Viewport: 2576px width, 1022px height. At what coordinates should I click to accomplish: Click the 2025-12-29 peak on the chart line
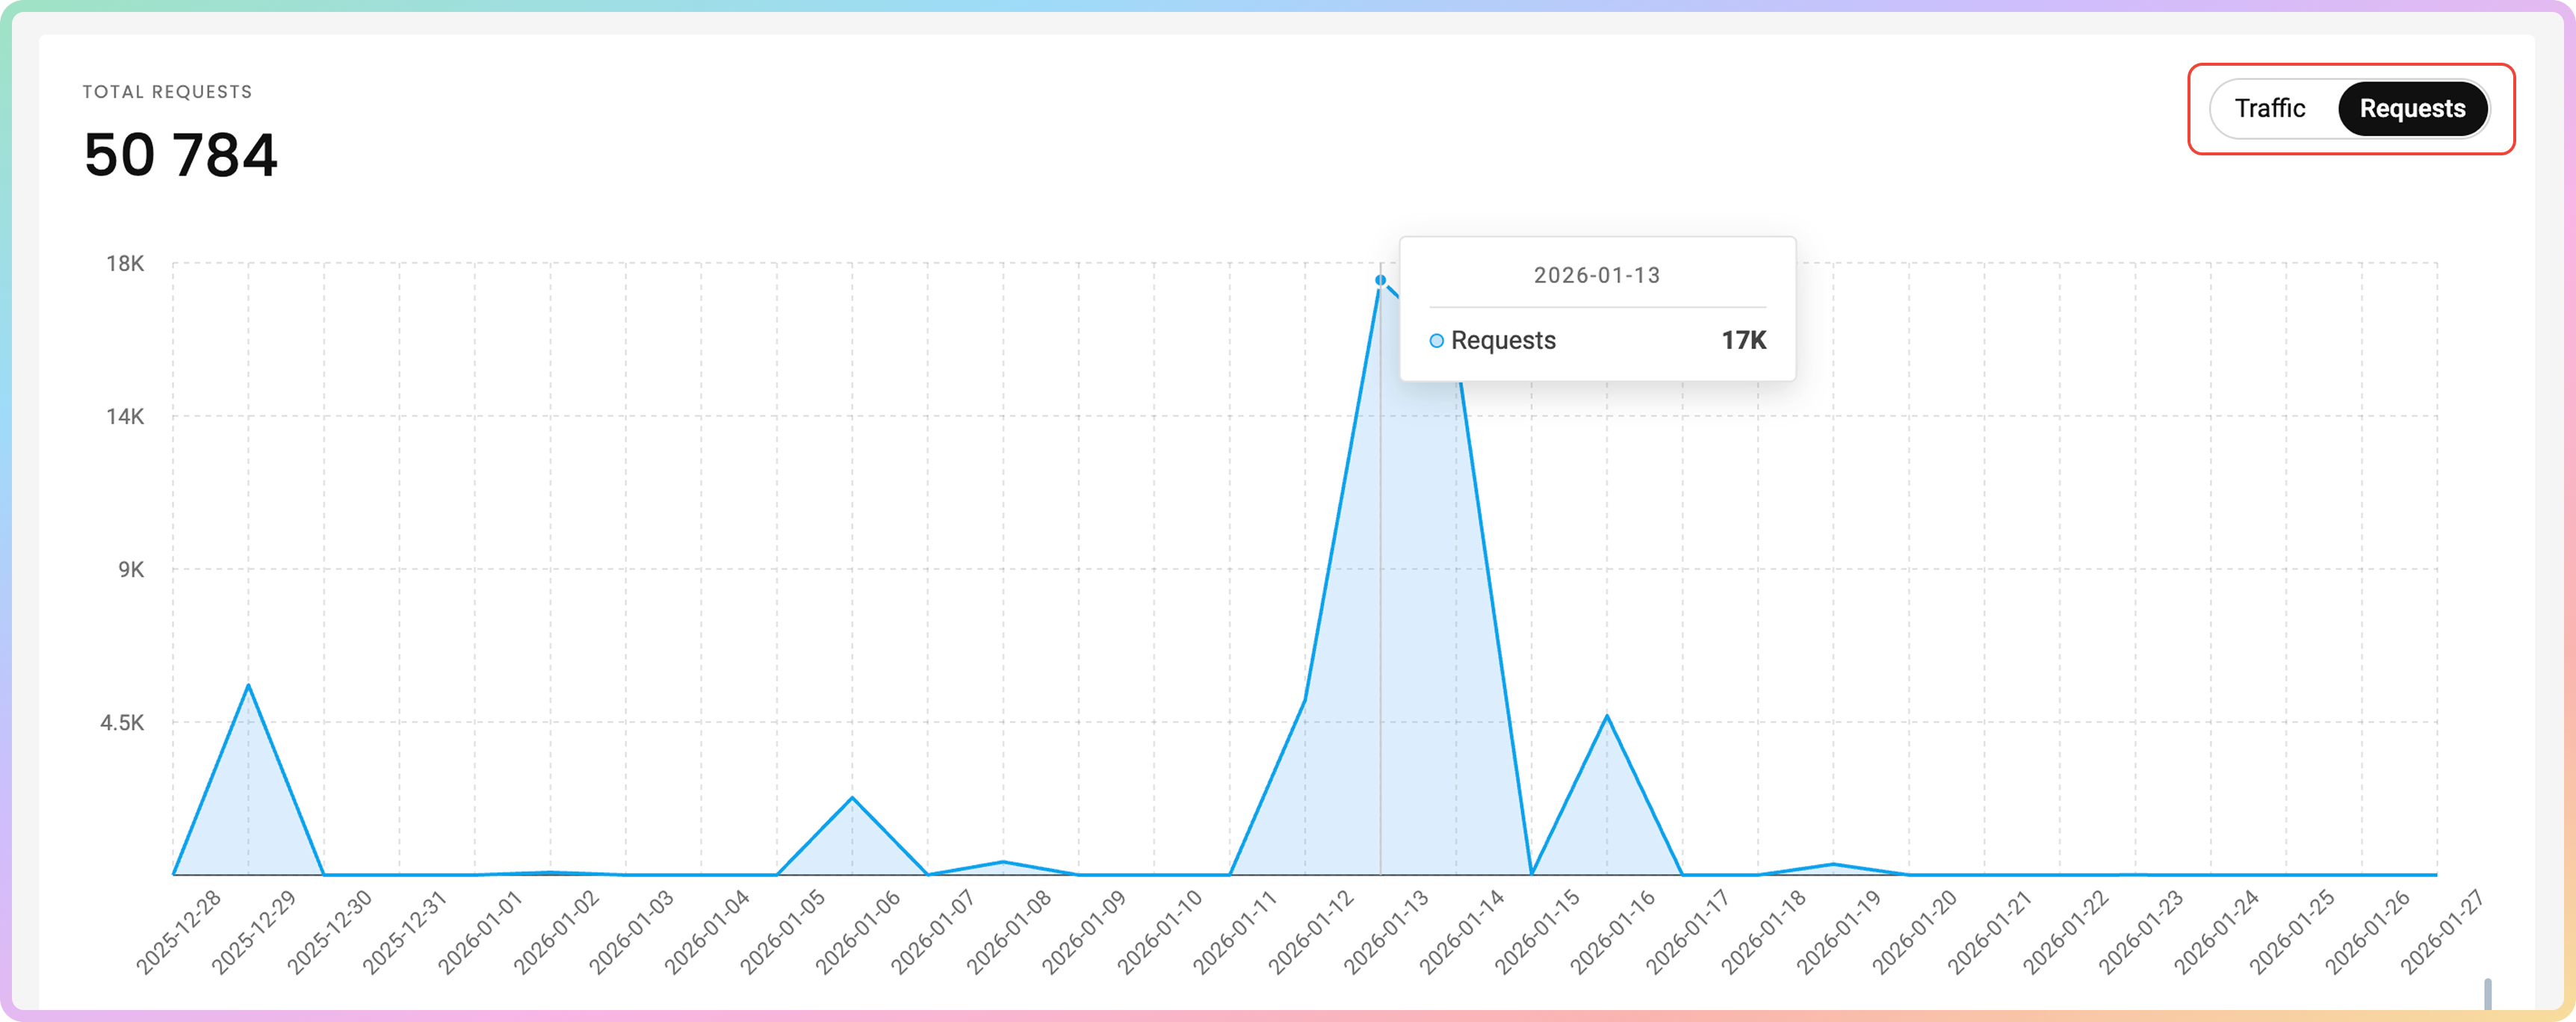point(248,686)
